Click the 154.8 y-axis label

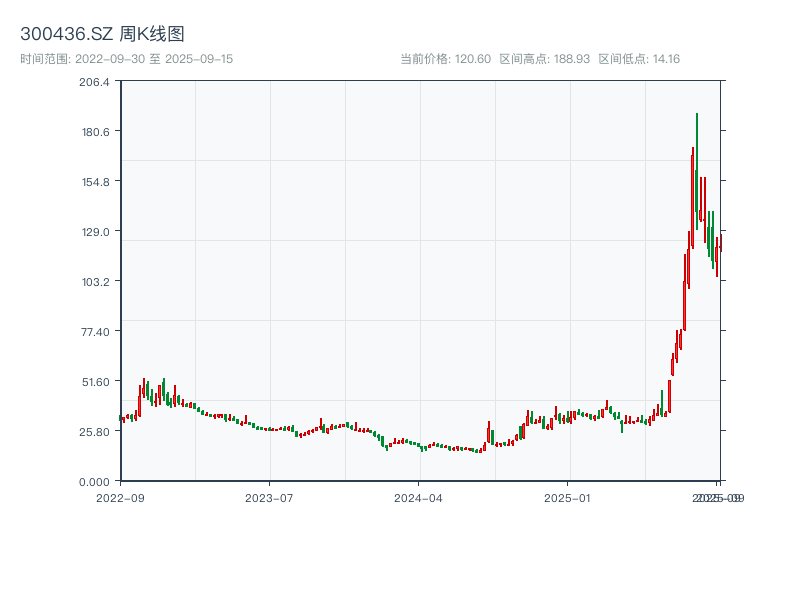coord(96,182)
